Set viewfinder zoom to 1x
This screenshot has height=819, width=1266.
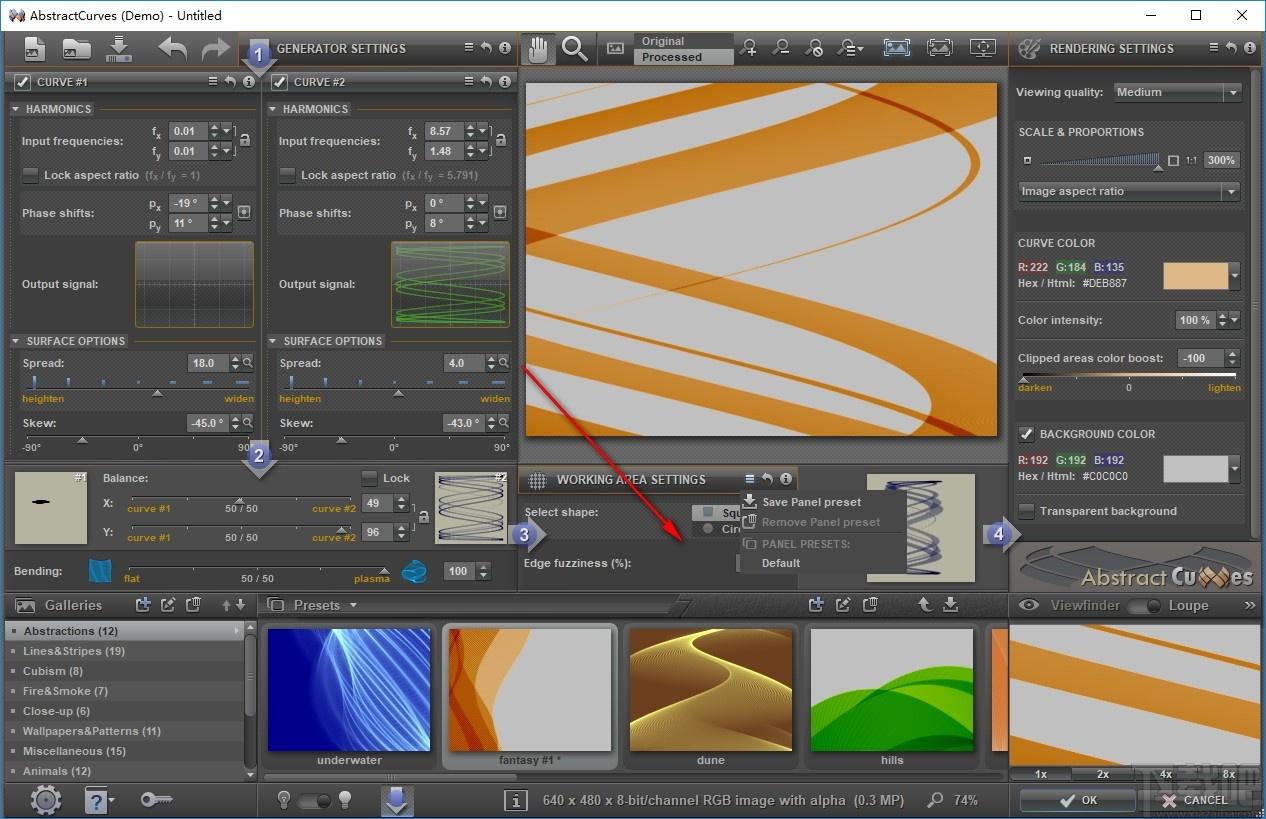1041,774
